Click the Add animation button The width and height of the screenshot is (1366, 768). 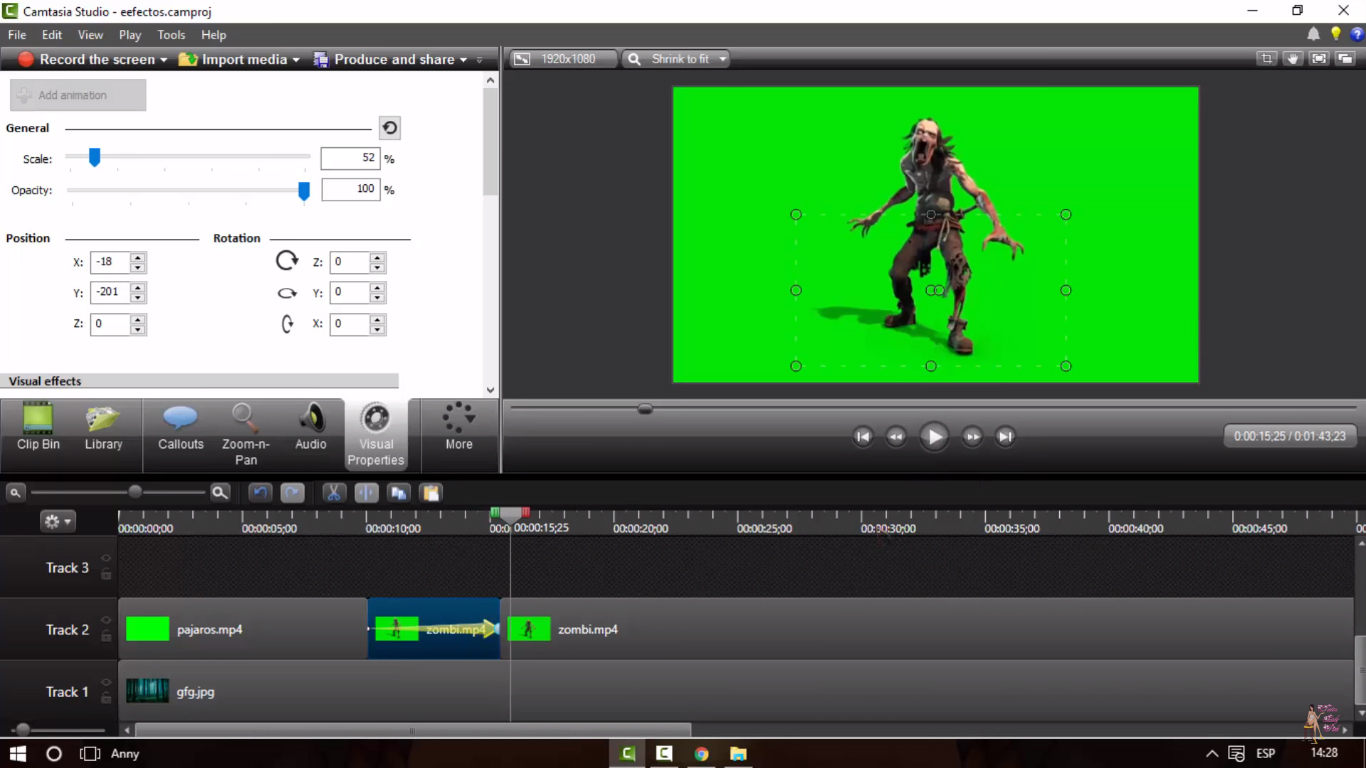pos(78,95)
